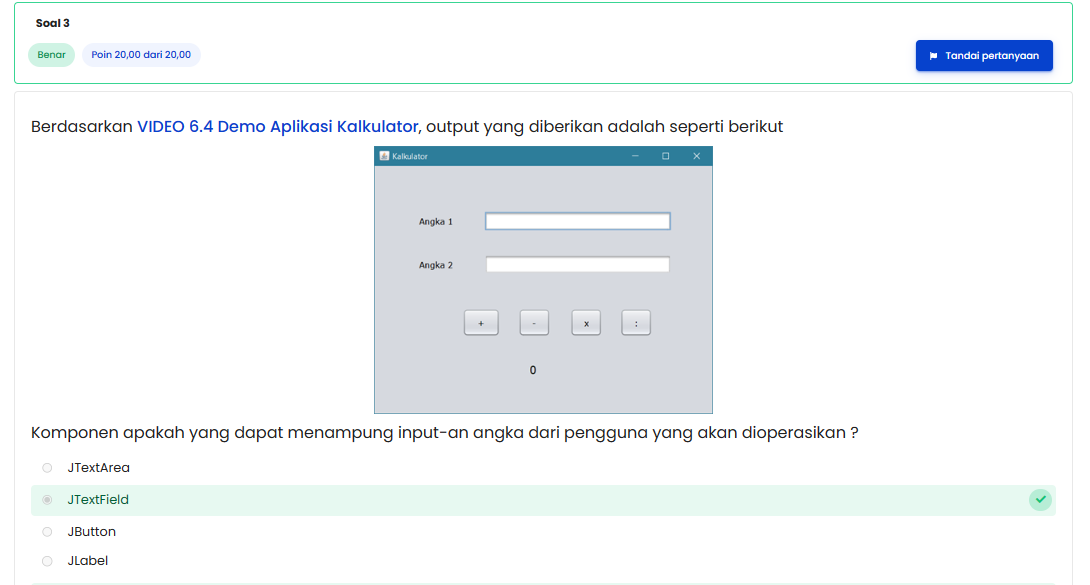Click the question text starting with Komponen apakah
Image resolution: width=1090 pixels, height=585 pixels.
tap(445, 433)
